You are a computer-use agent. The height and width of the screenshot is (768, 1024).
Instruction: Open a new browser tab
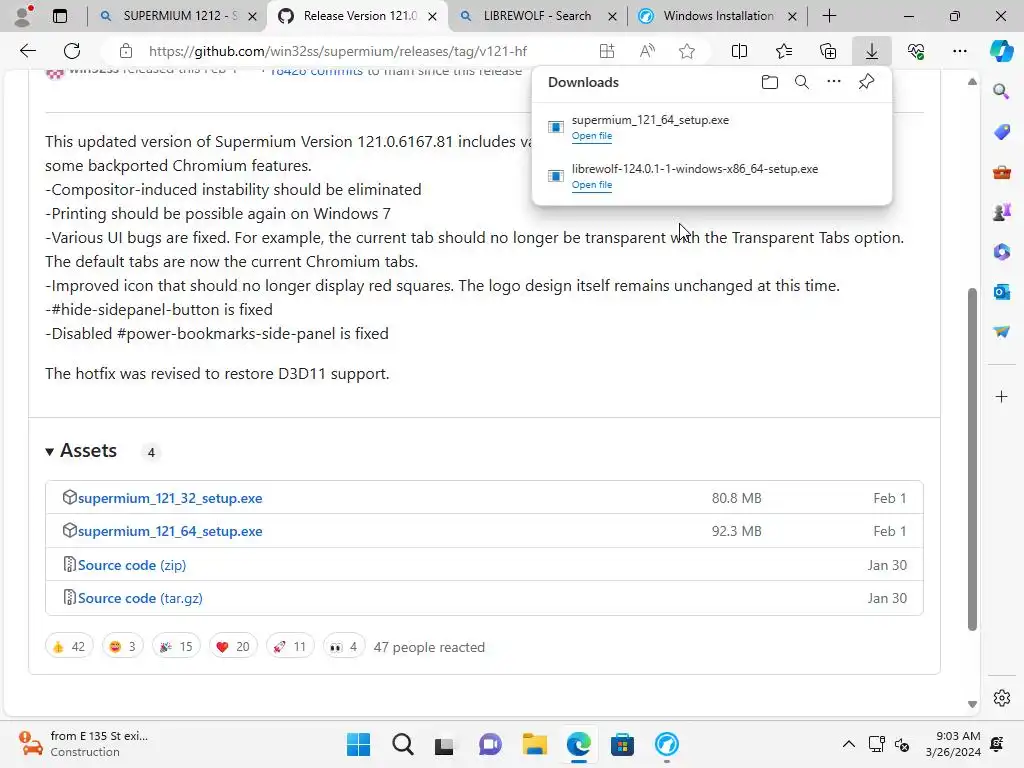[829, 16]
